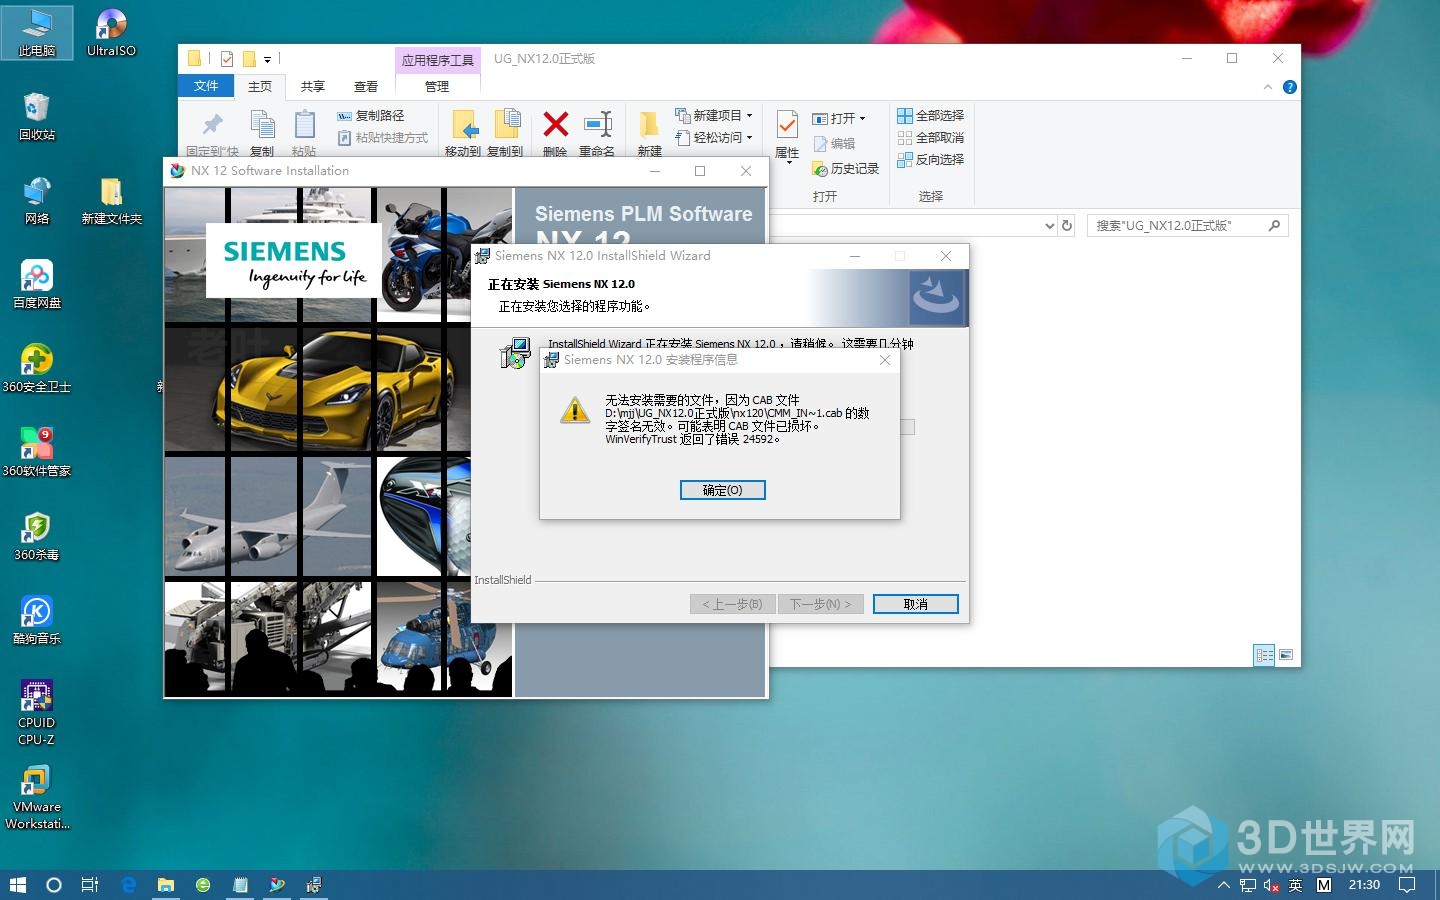Click 移动到 folder arrow icon
Screen dimensions: 1440x900
coord(464,125)
